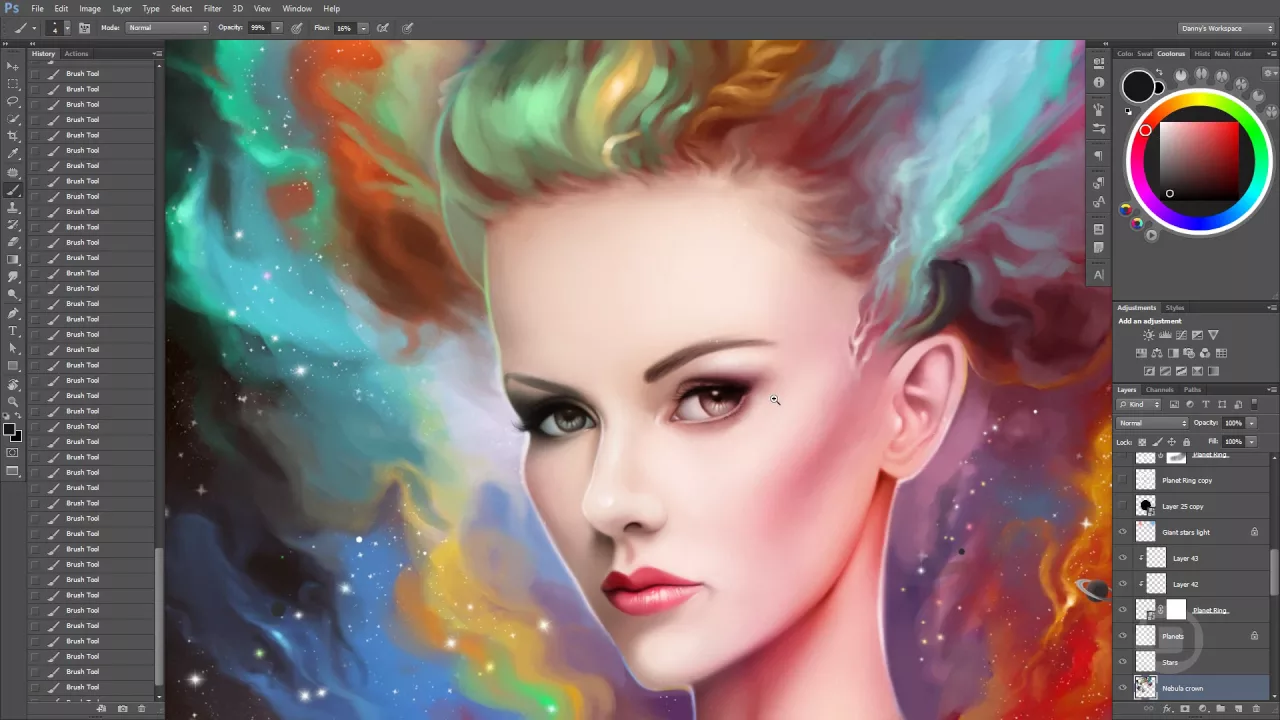Switch to the Paths tab

pyautogui.click(x=1192, y=389)
